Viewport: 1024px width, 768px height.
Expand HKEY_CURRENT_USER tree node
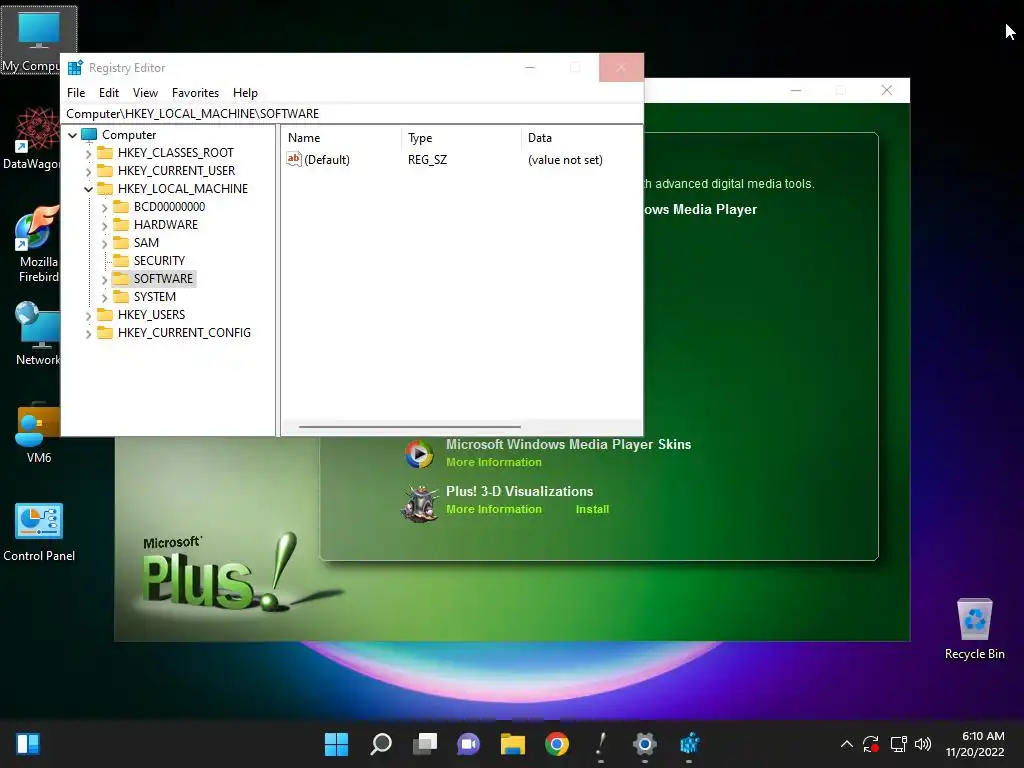click(88, 171)
